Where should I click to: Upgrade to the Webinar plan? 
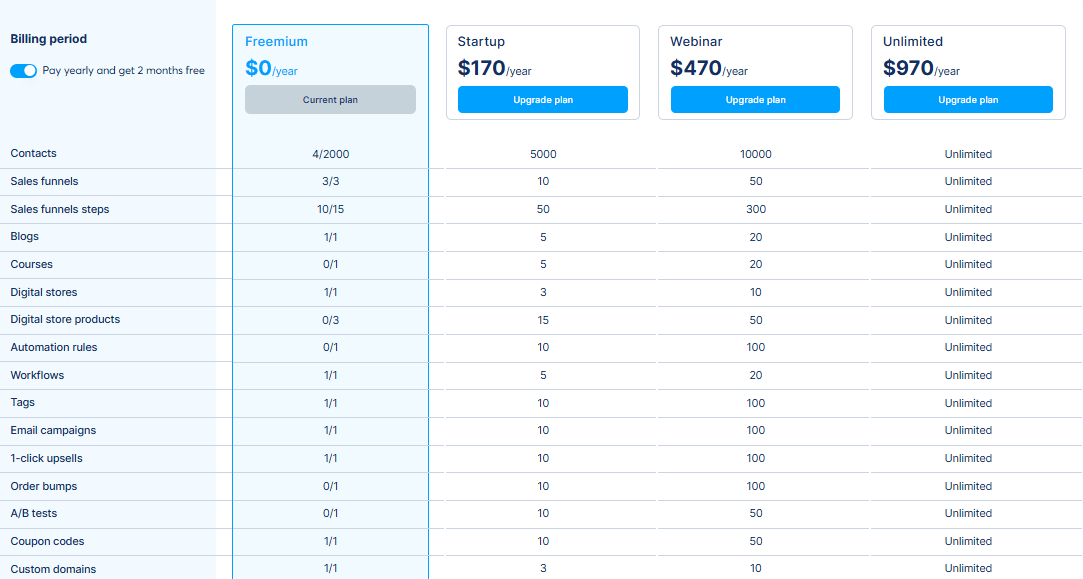pyautogui.click(x=755, y=100)
